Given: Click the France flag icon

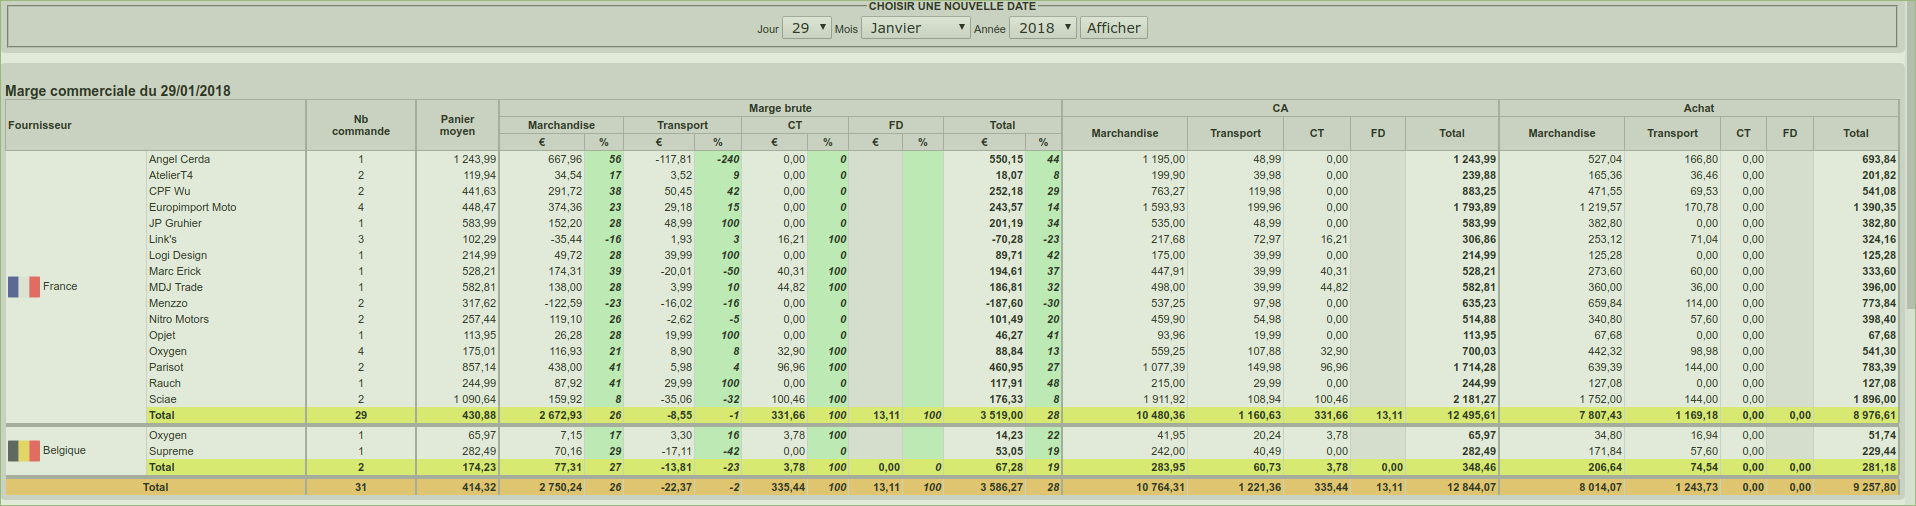Looking at the screenshot, I should (x=24, y=287).
